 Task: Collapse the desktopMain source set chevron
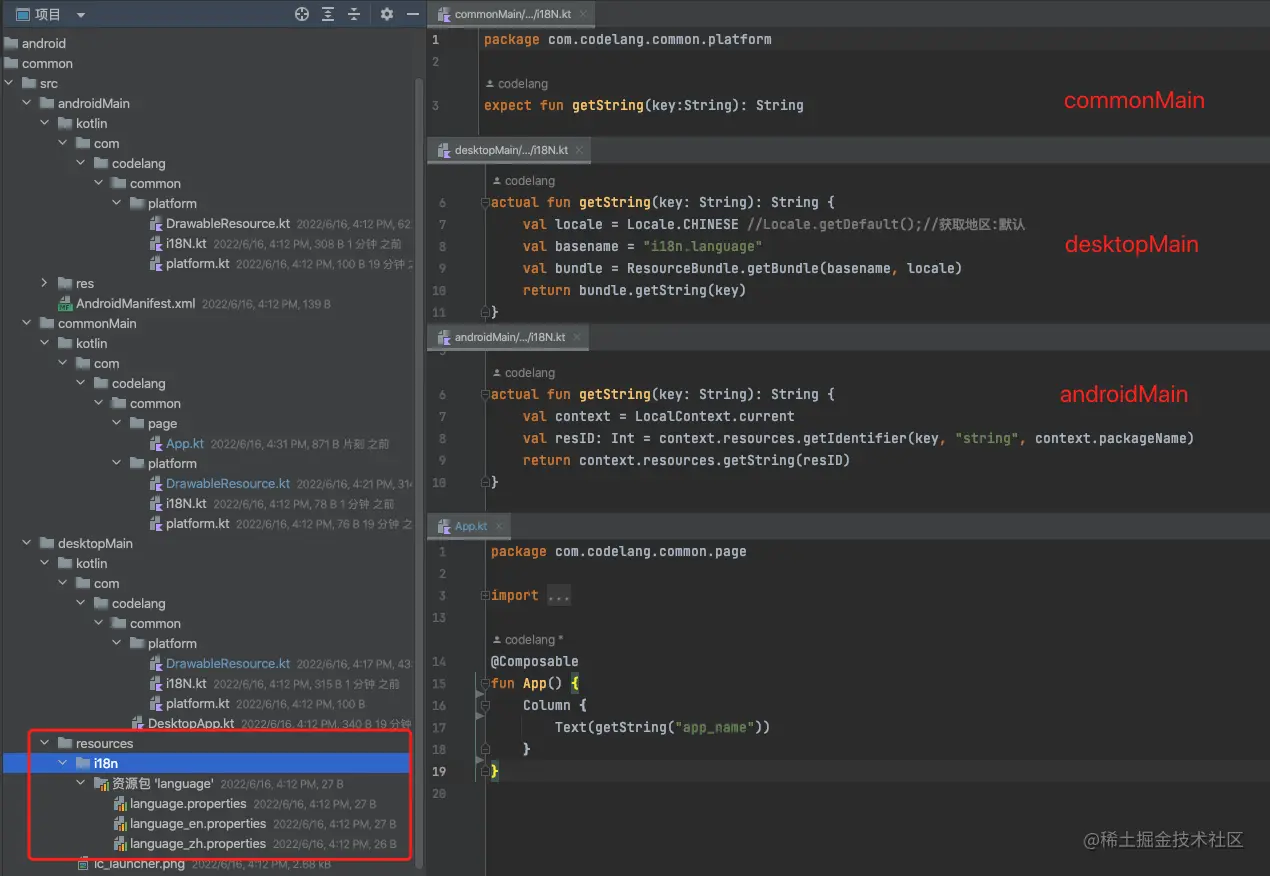coord(27,544)
